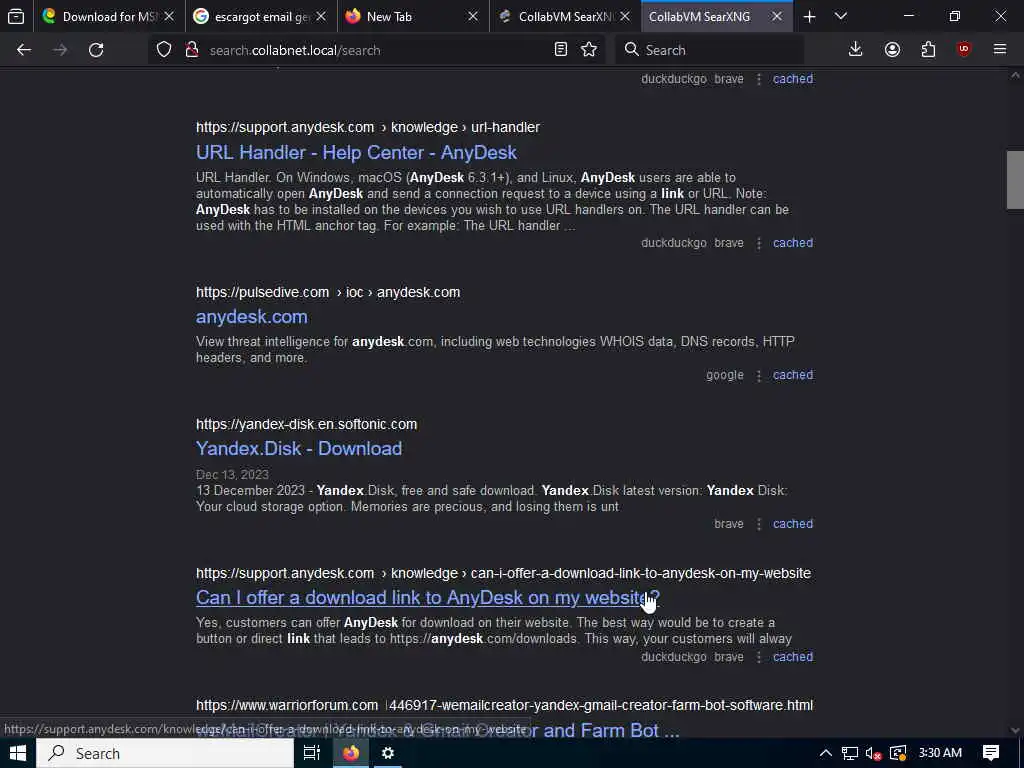Reload the current page

(96, 50)
